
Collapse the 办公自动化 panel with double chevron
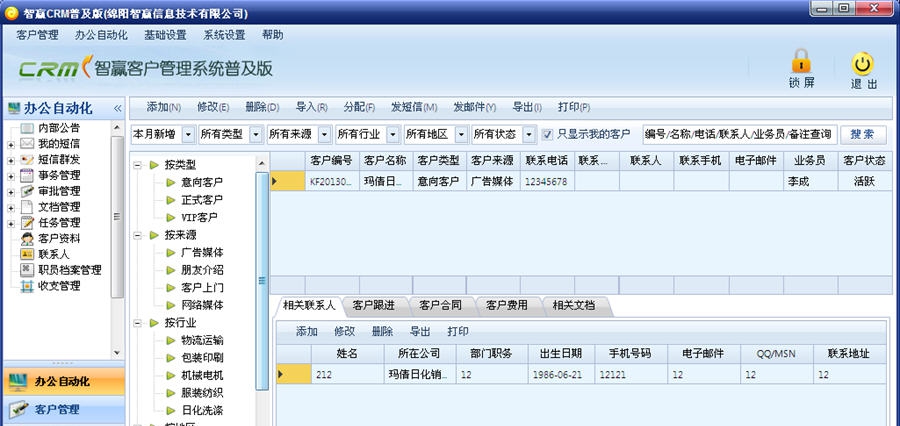tap(117, 108)
